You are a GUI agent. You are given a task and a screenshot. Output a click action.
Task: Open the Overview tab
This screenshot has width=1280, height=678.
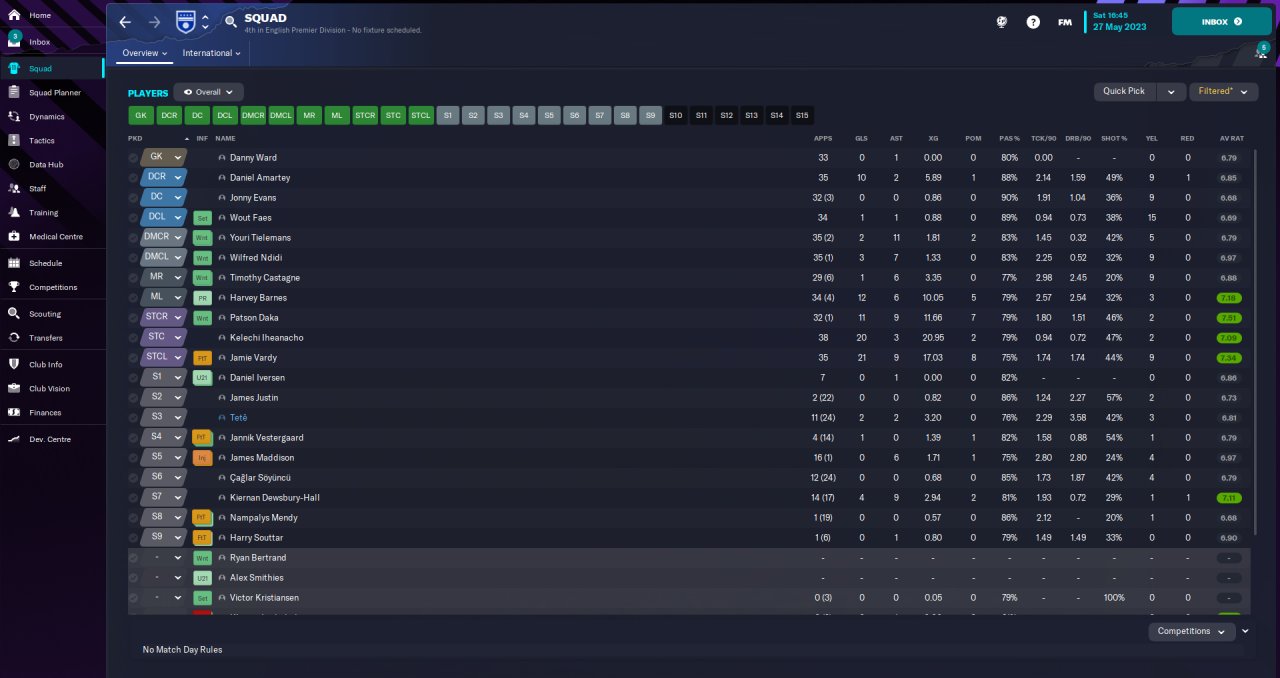[144, 53]
